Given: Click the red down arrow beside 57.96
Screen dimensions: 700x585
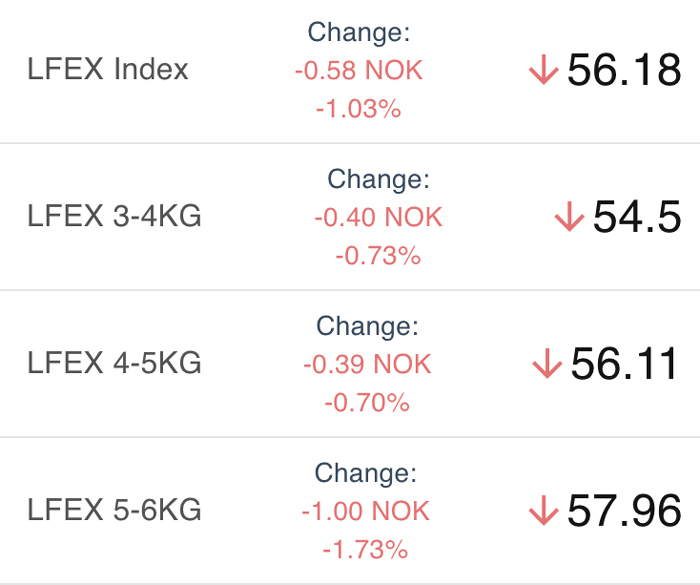Looking at the screenshot, I should (544, 510).
